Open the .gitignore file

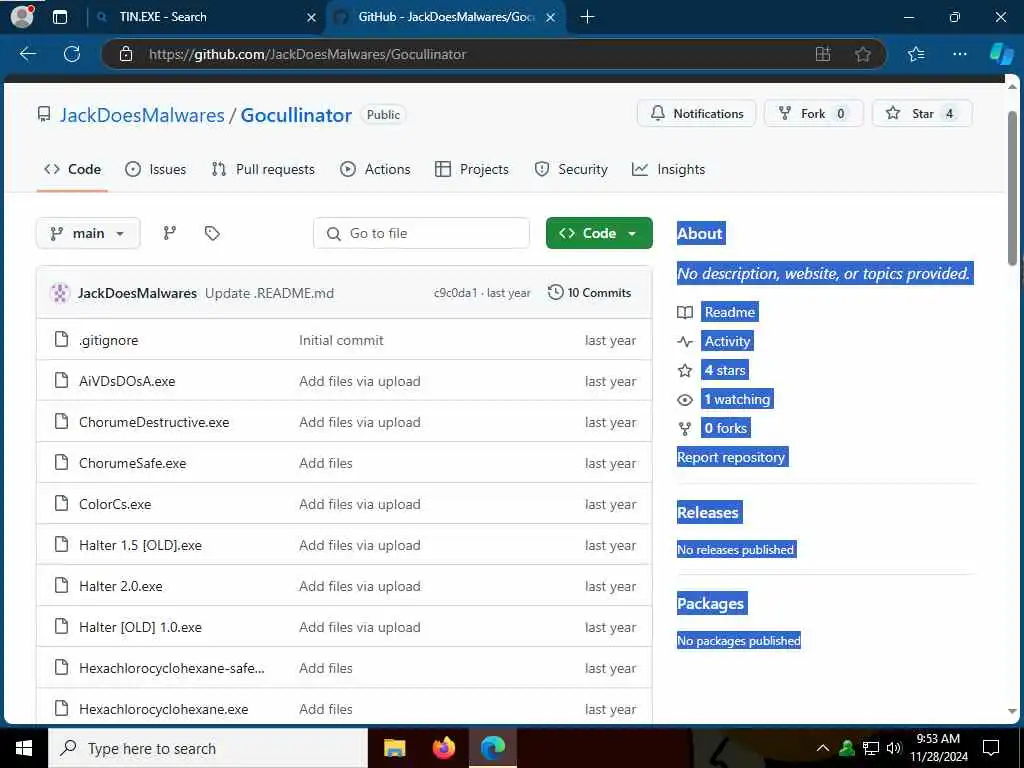click(x=109, y=340)
